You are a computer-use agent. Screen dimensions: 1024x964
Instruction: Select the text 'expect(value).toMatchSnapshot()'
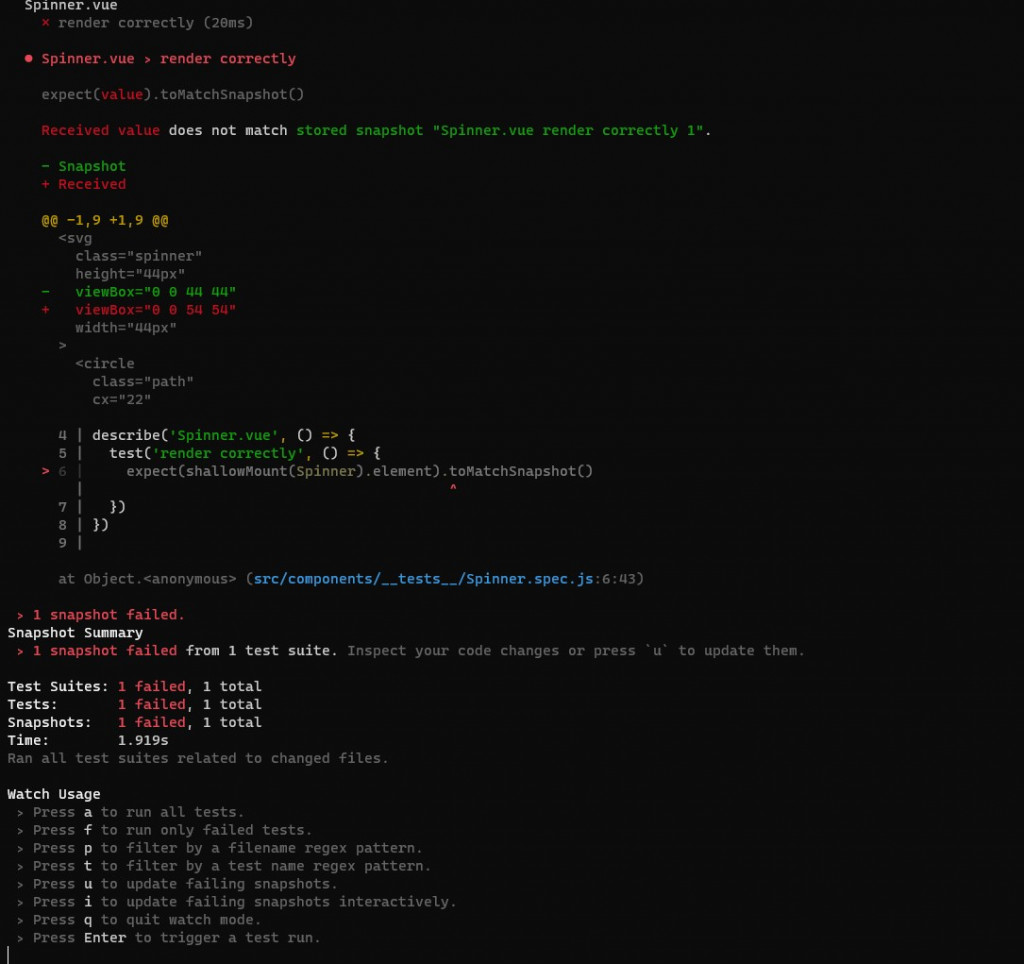tap(172, 95)
